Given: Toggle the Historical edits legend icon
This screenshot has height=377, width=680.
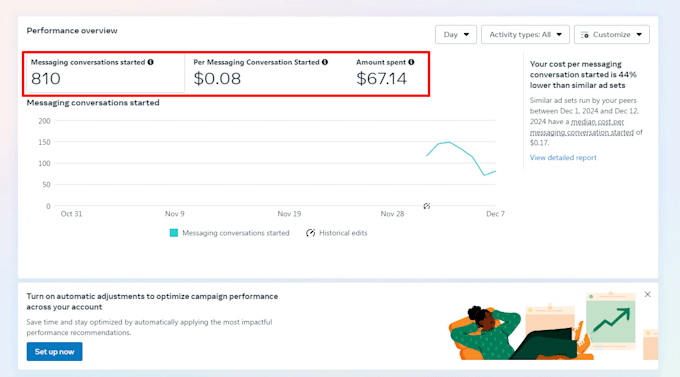Looking at the screenshot, I should (311, 233).
